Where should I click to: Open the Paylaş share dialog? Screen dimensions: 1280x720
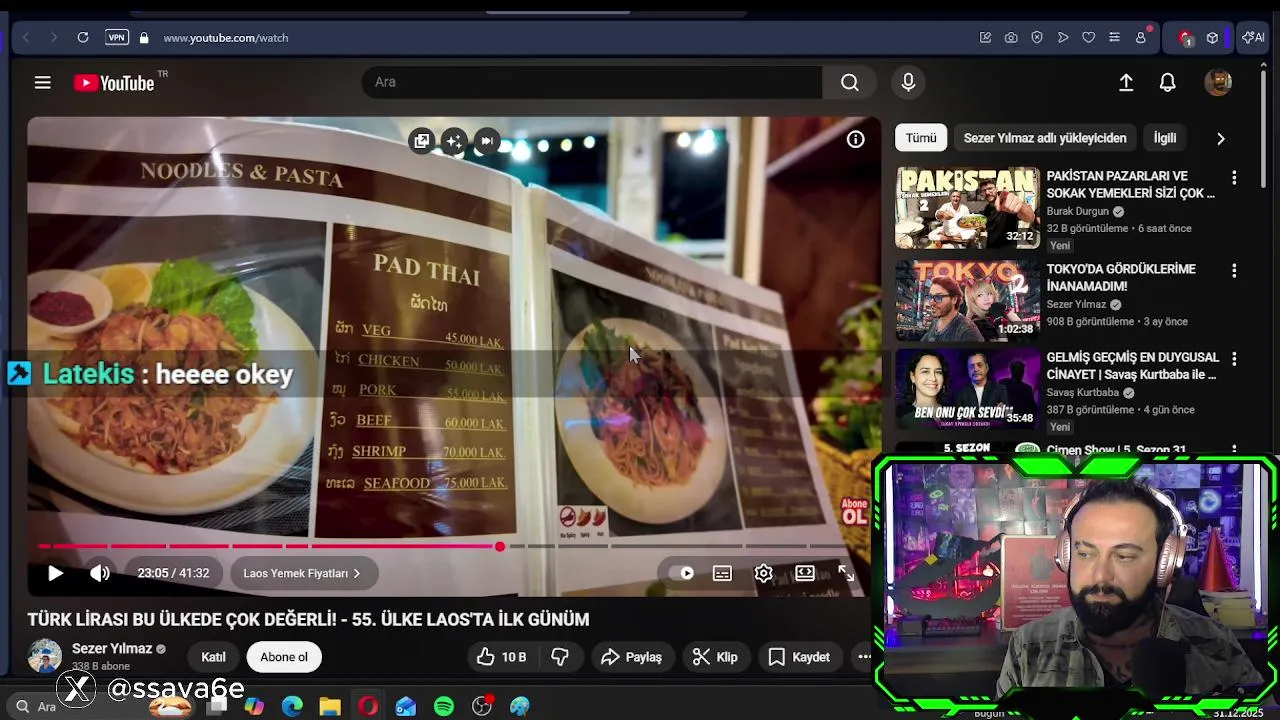click(631, 657)
